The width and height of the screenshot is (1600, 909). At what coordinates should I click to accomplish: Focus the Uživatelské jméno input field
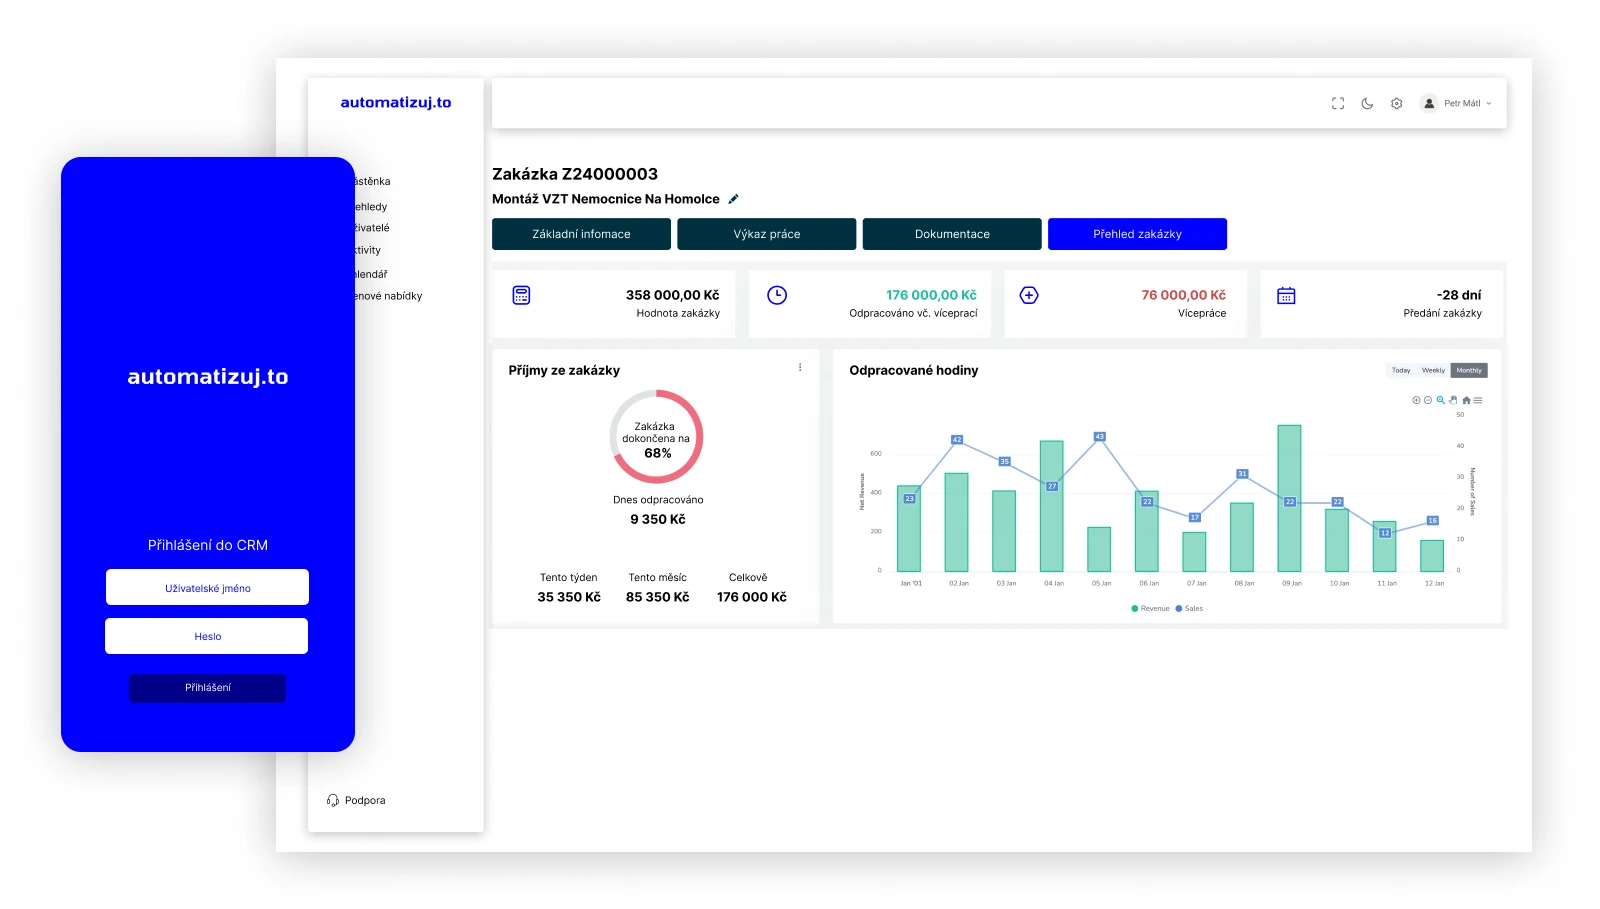coord(207,588)
